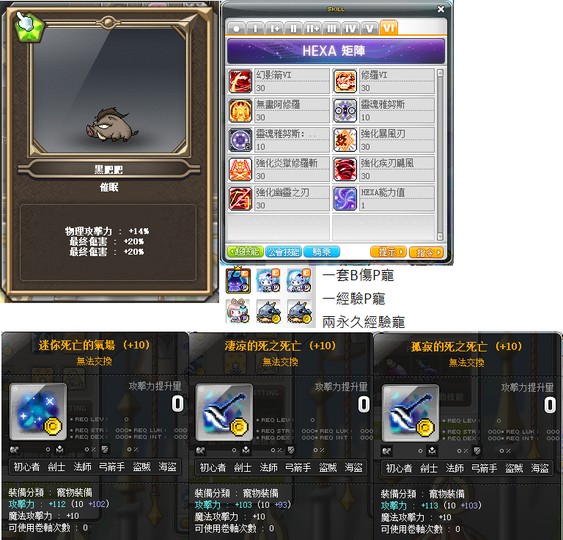Select the 強化幽靈之刃 skill icon
This screenshot has height=540, width=563.
240,199
